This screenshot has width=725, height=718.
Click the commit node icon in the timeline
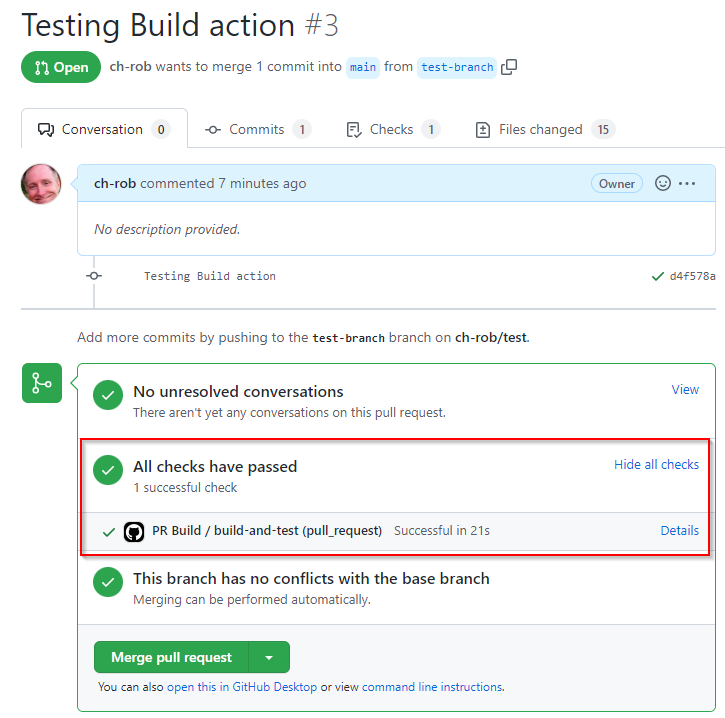click(x=94, y=276)
